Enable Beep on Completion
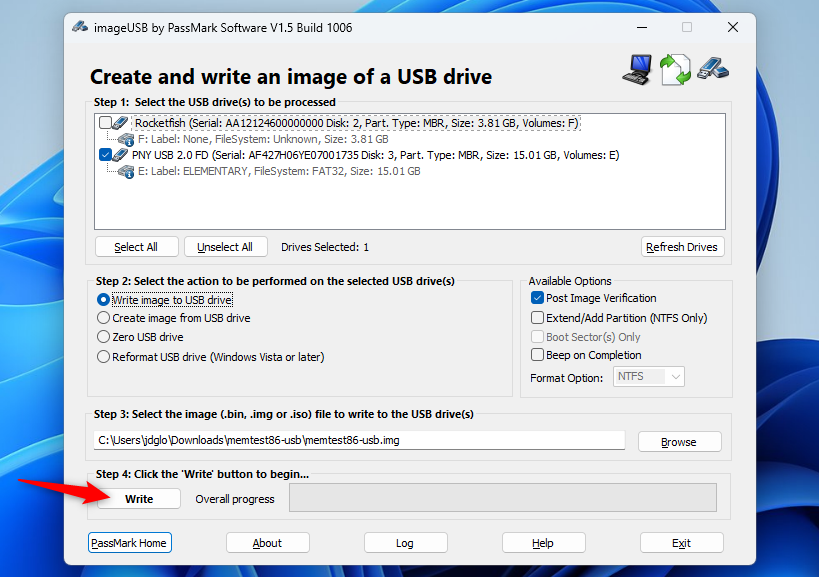The height and width of the screenshot is (577, 819). 536,355
